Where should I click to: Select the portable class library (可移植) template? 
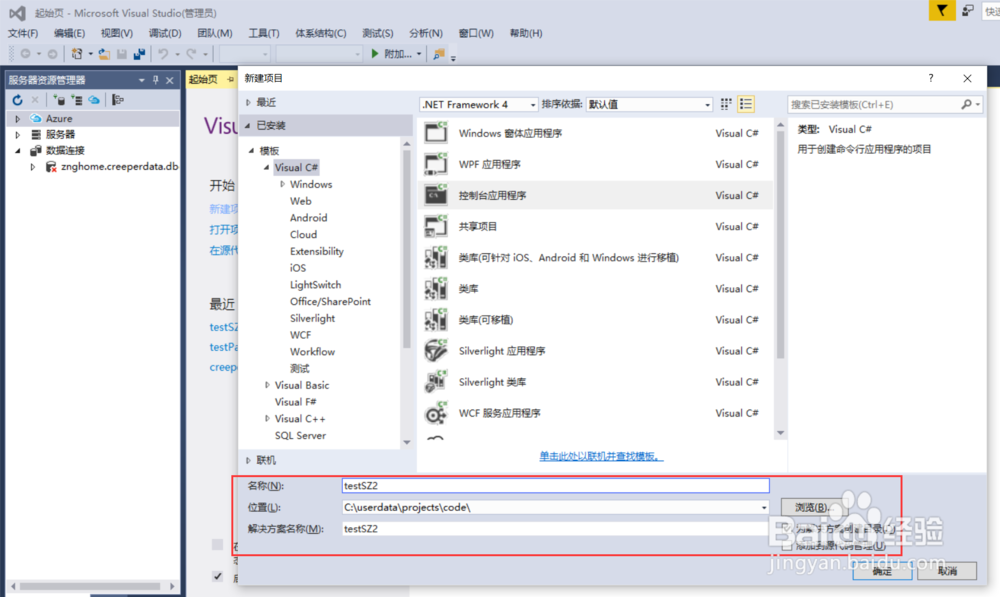(x=595, y=320)
